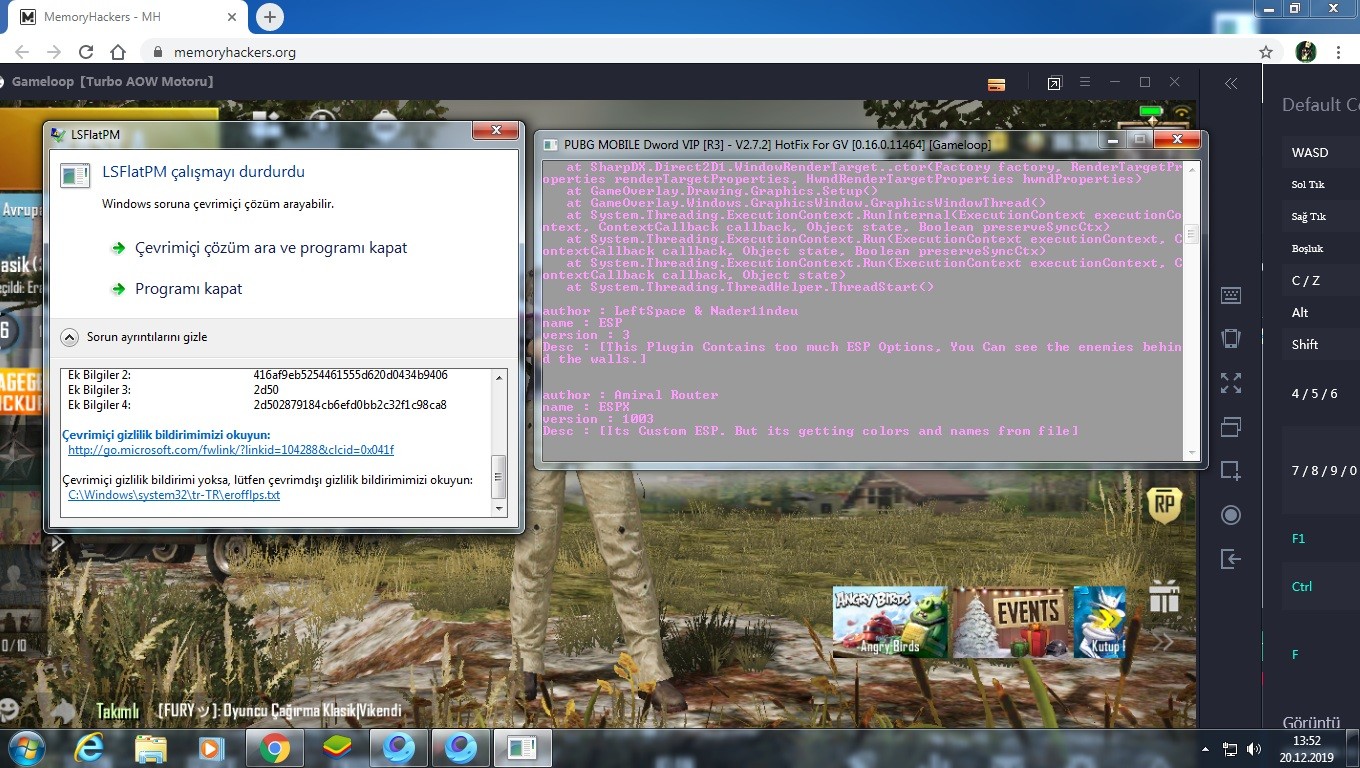
Task: Open go.microsoft.com privacy link
Action: 231,450
